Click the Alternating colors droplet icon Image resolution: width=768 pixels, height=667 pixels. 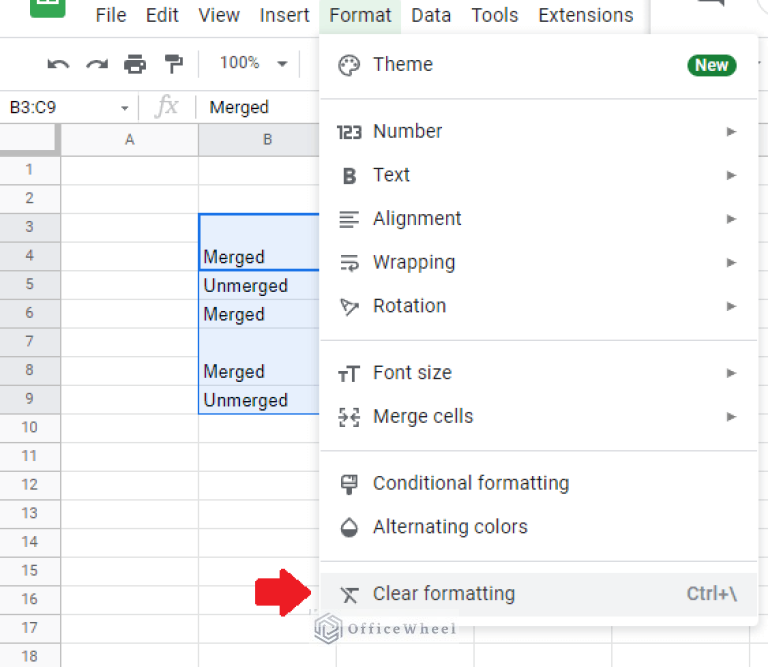click(x=349, y=528)
